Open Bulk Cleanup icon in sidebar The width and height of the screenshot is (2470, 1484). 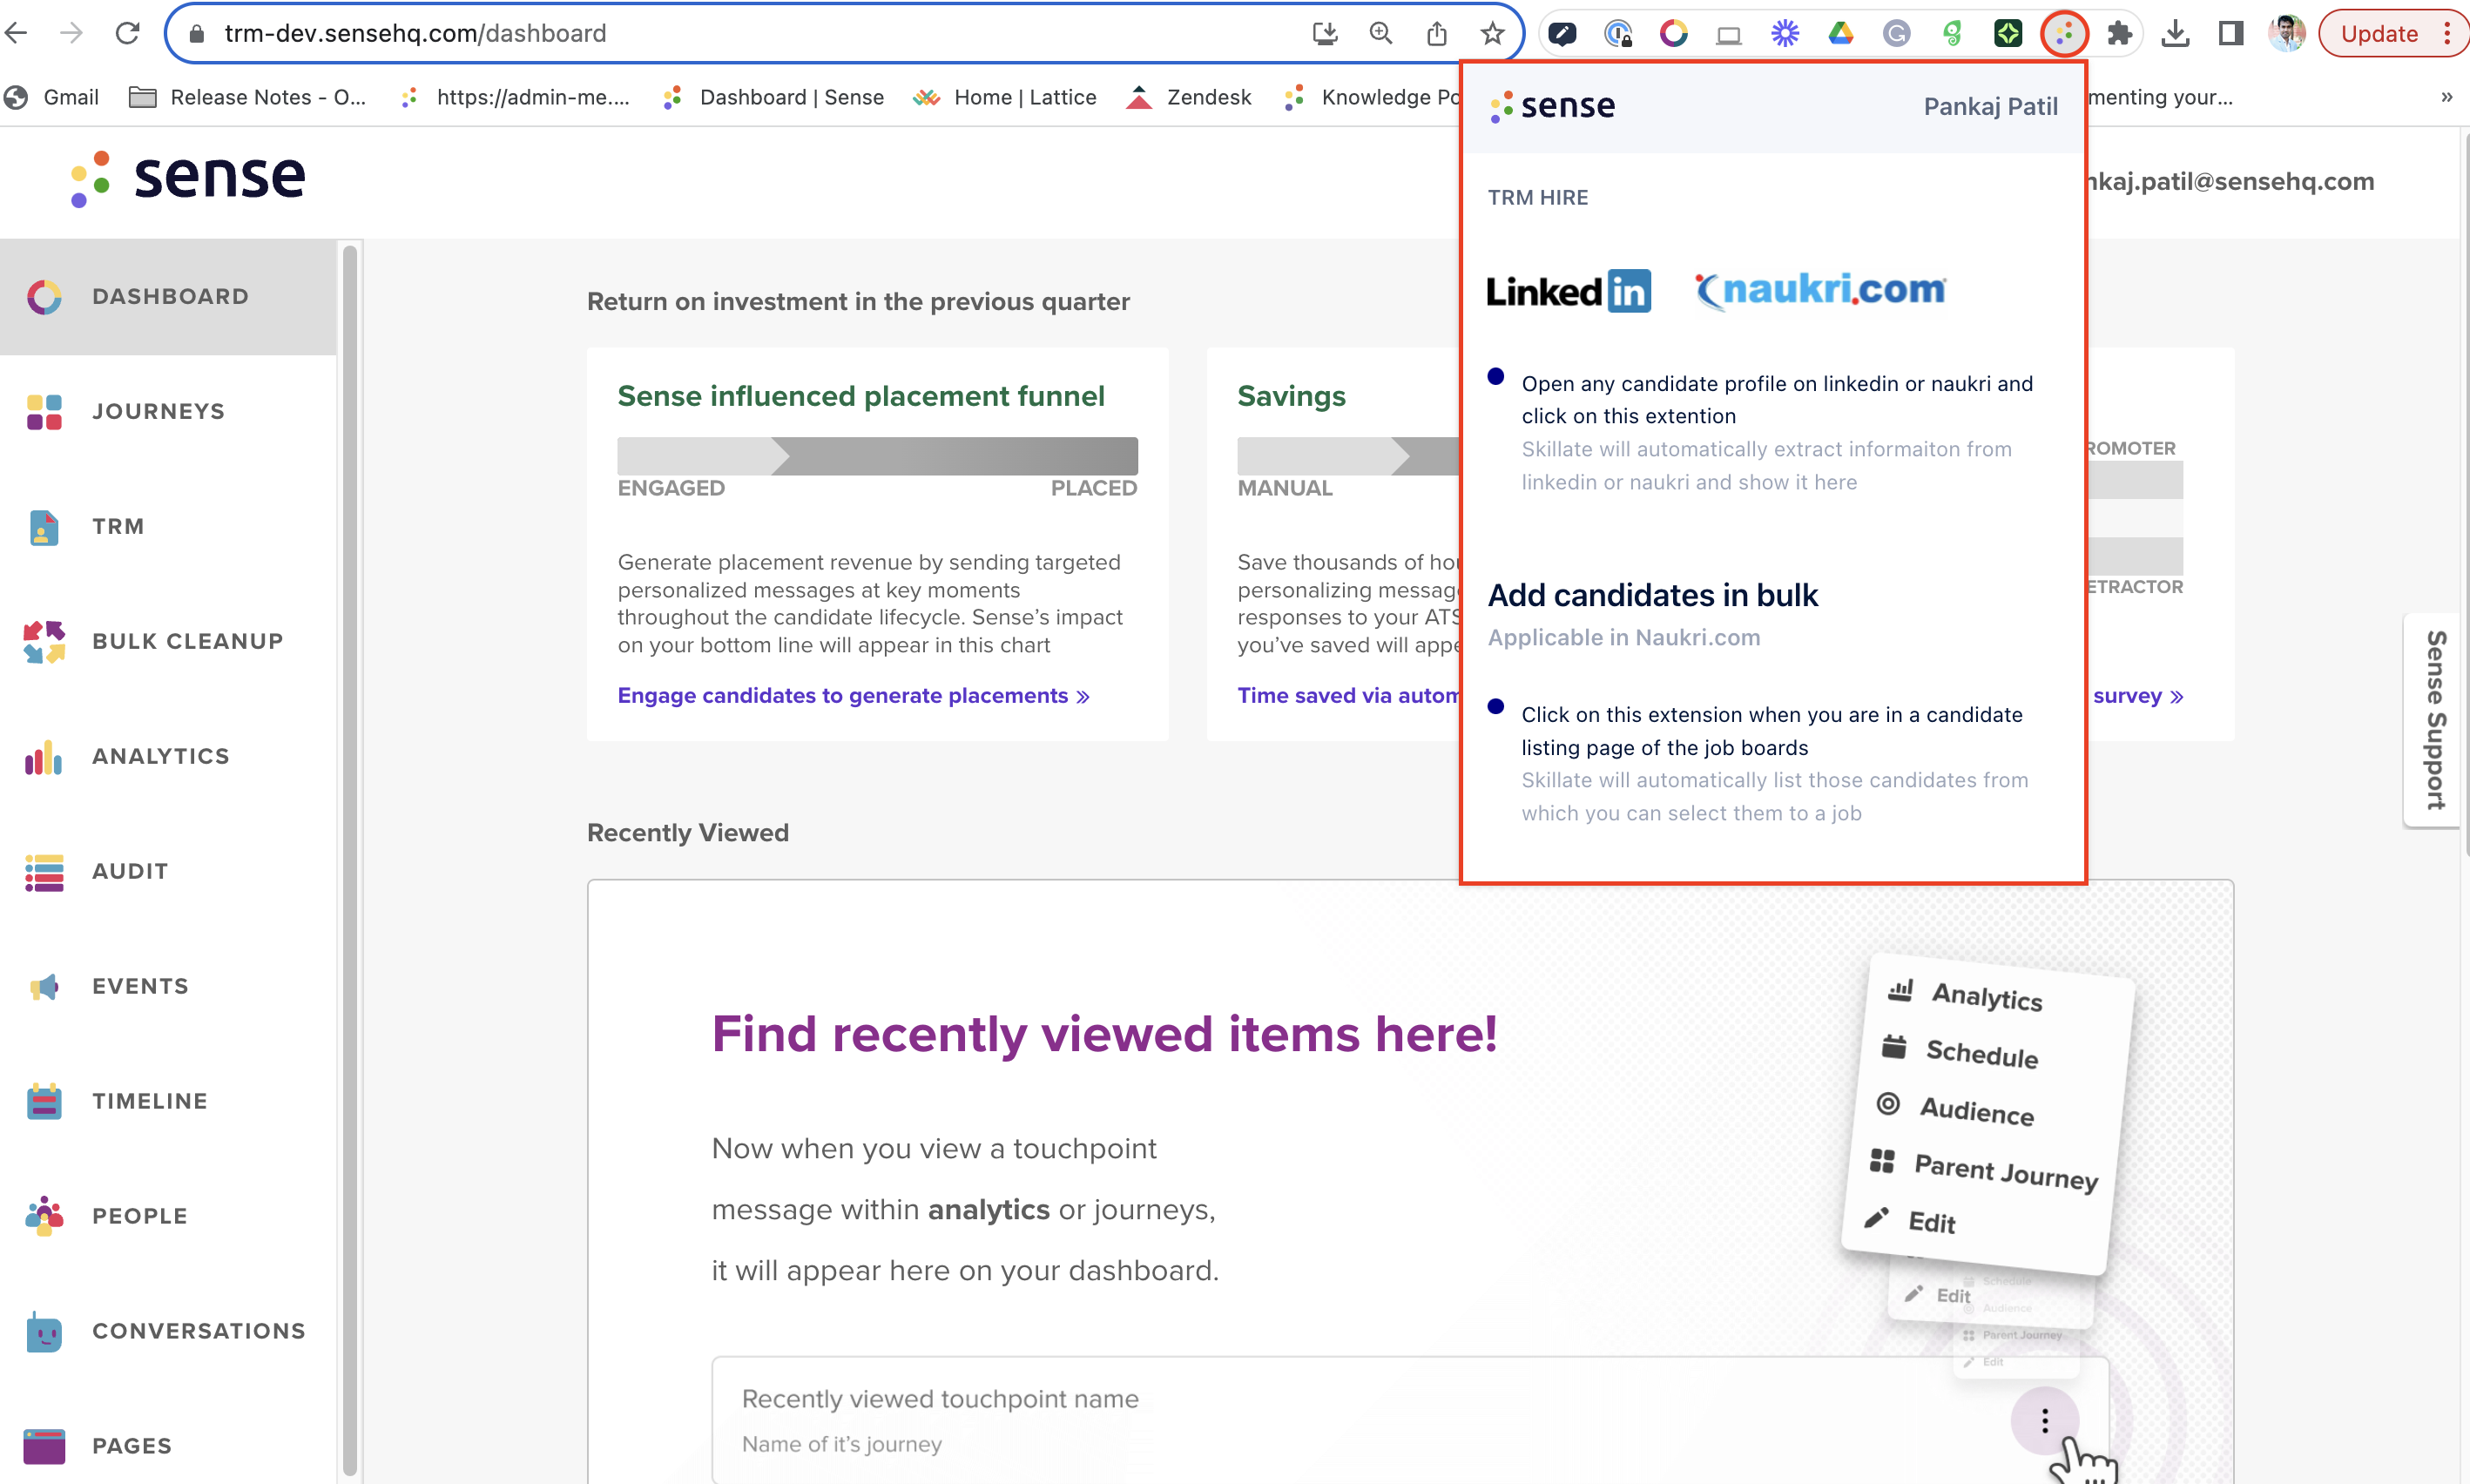point(44,642)
